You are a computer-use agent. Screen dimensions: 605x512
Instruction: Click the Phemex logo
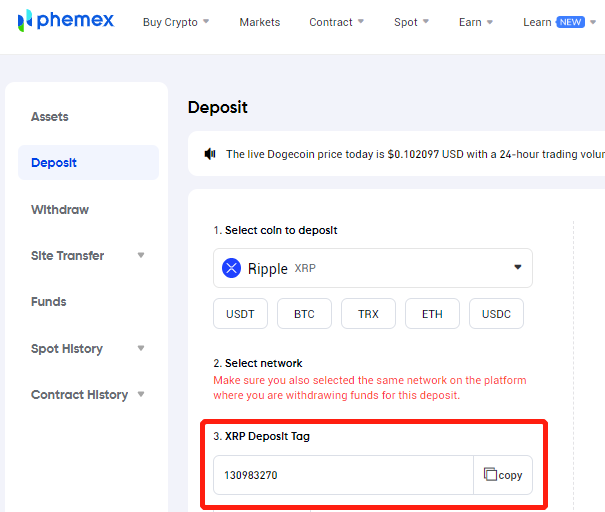click(x=66, y=20)
